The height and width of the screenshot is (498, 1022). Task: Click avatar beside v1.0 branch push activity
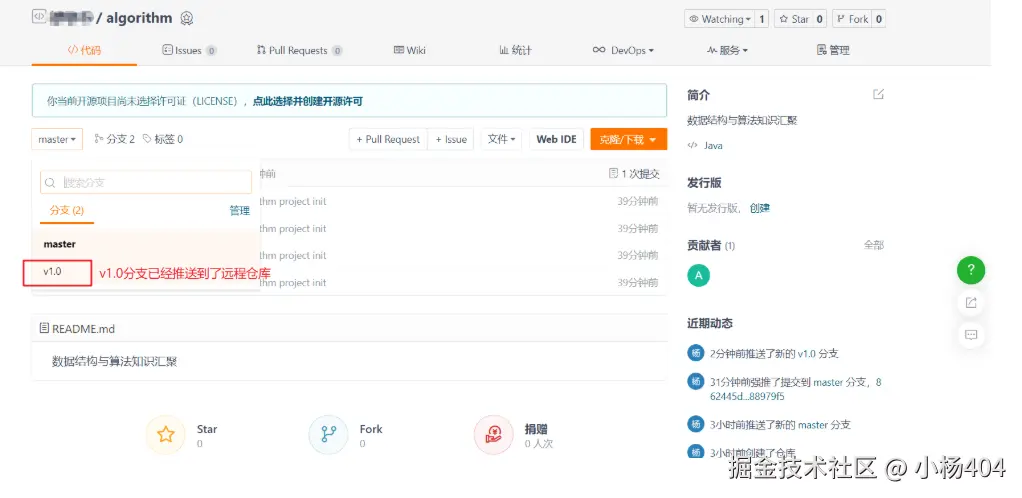pos(696,353)
